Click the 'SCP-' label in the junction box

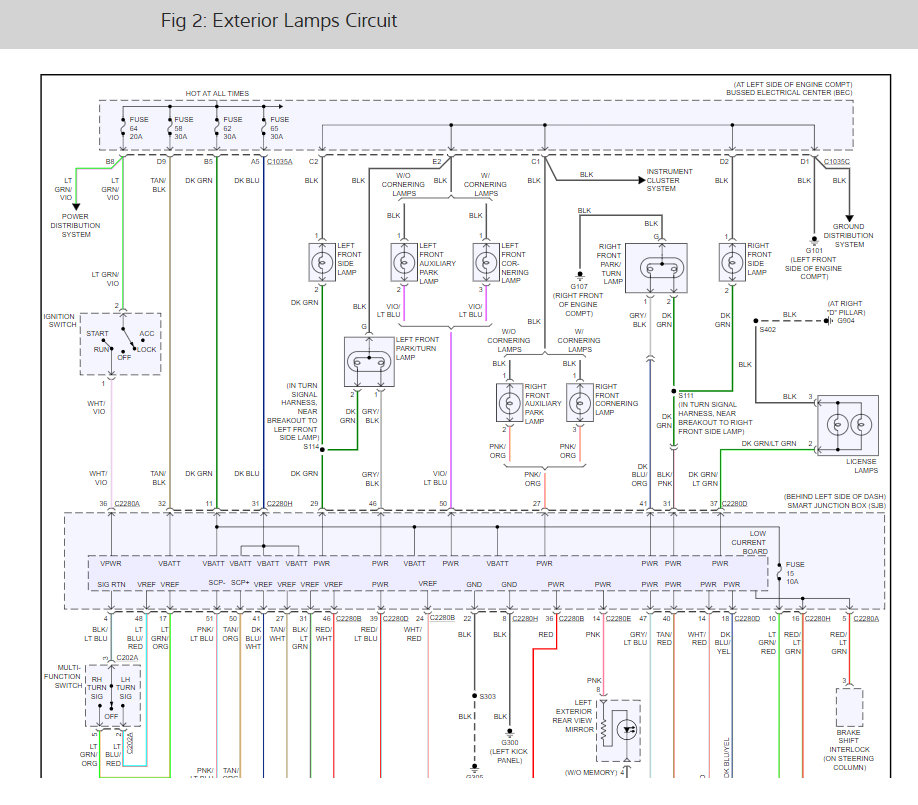pyautogui.click(x=217, y=583)
